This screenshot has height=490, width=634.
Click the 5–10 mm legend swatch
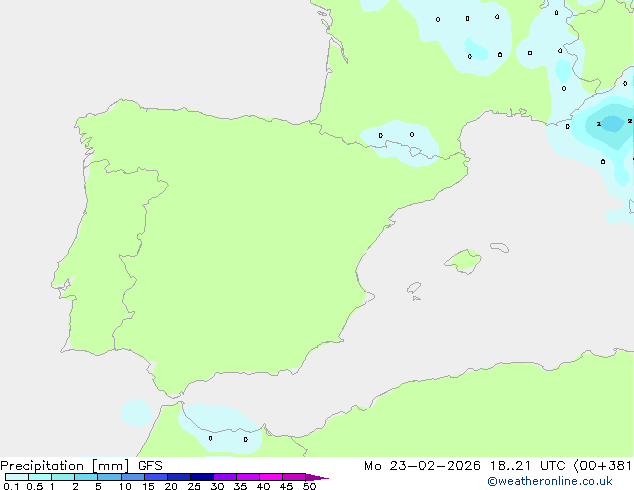(109, 477)
